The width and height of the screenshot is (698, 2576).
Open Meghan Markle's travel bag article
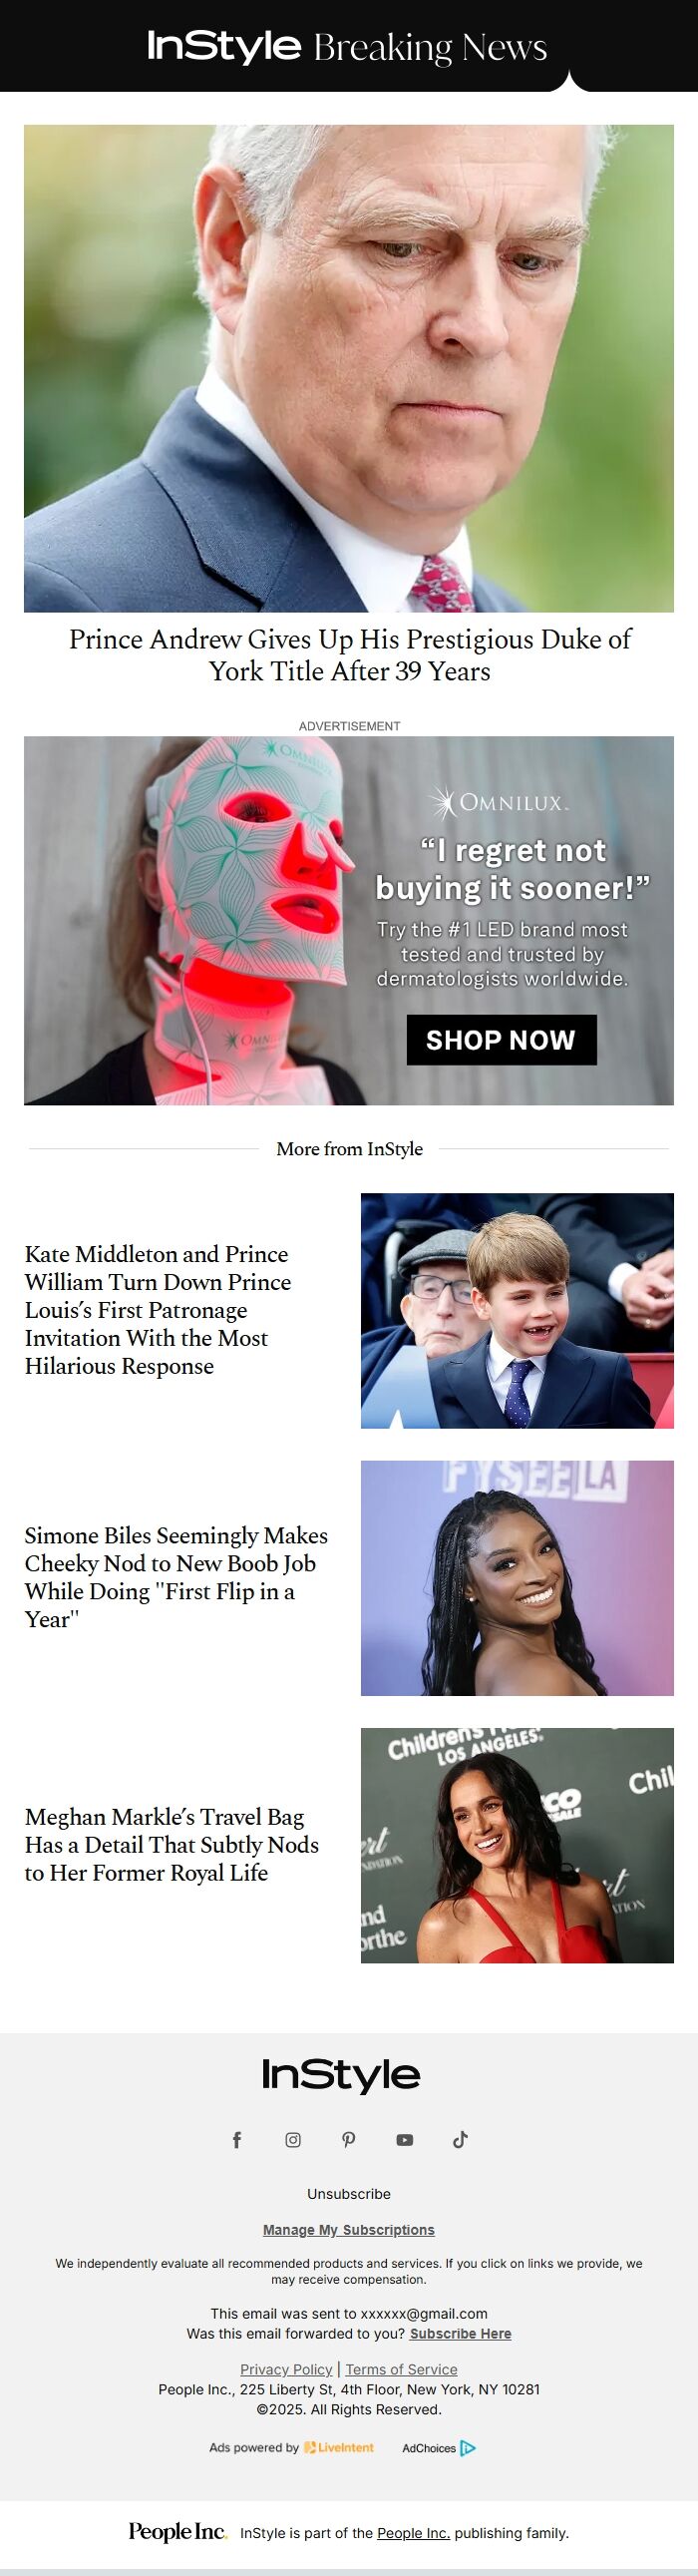pyautogui.click(x=171, y=1845)
